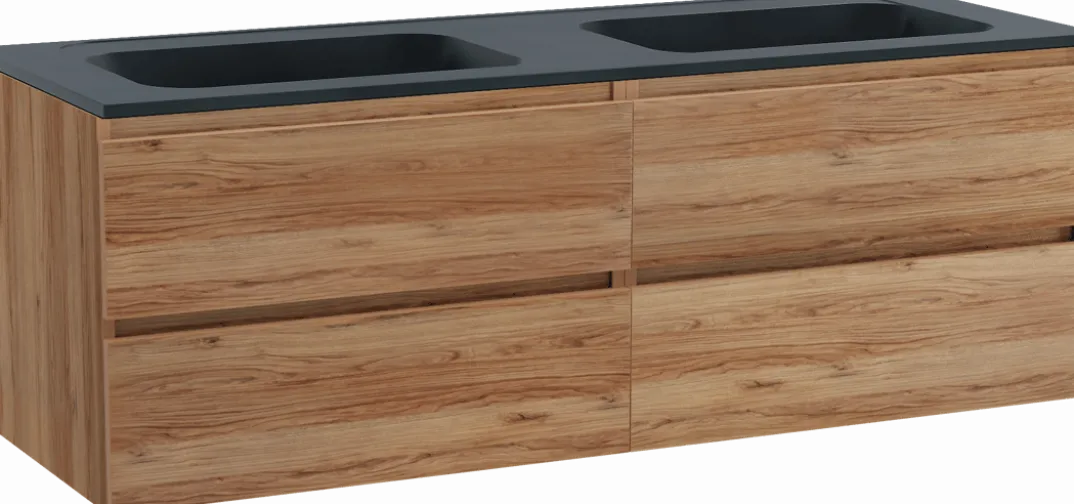Click the right black sink basin
This screenshot has height=504, width=1074.
[786, 27]
